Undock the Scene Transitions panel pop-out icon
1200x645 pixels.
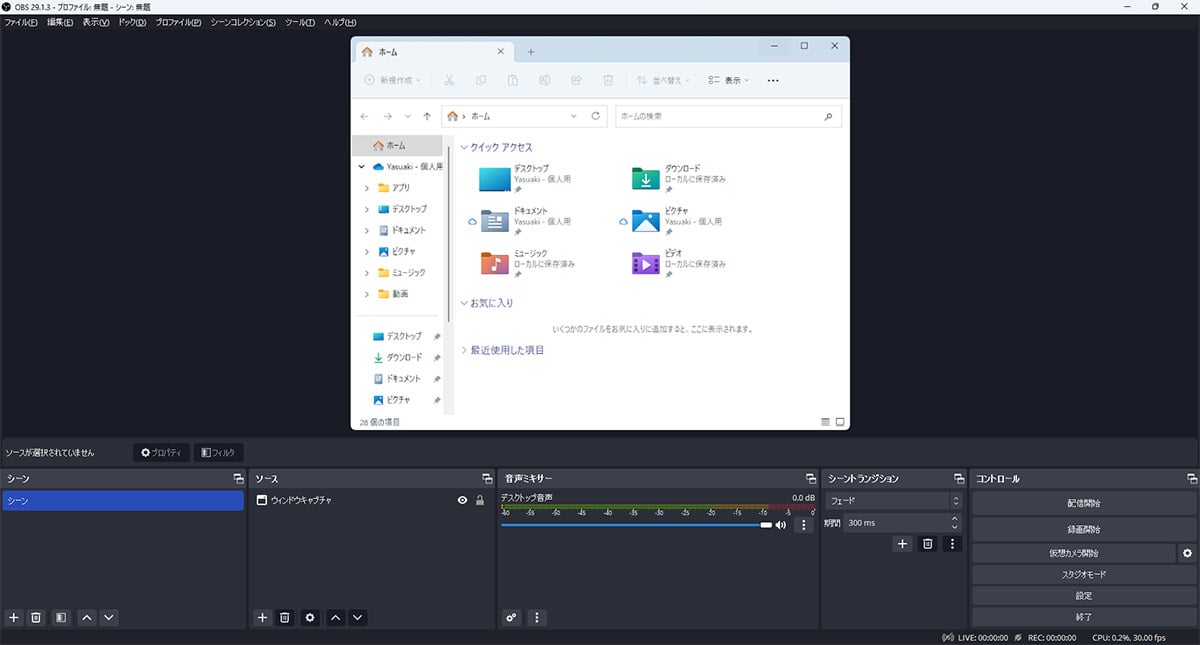pyautogui.click(x=959, y=479)
